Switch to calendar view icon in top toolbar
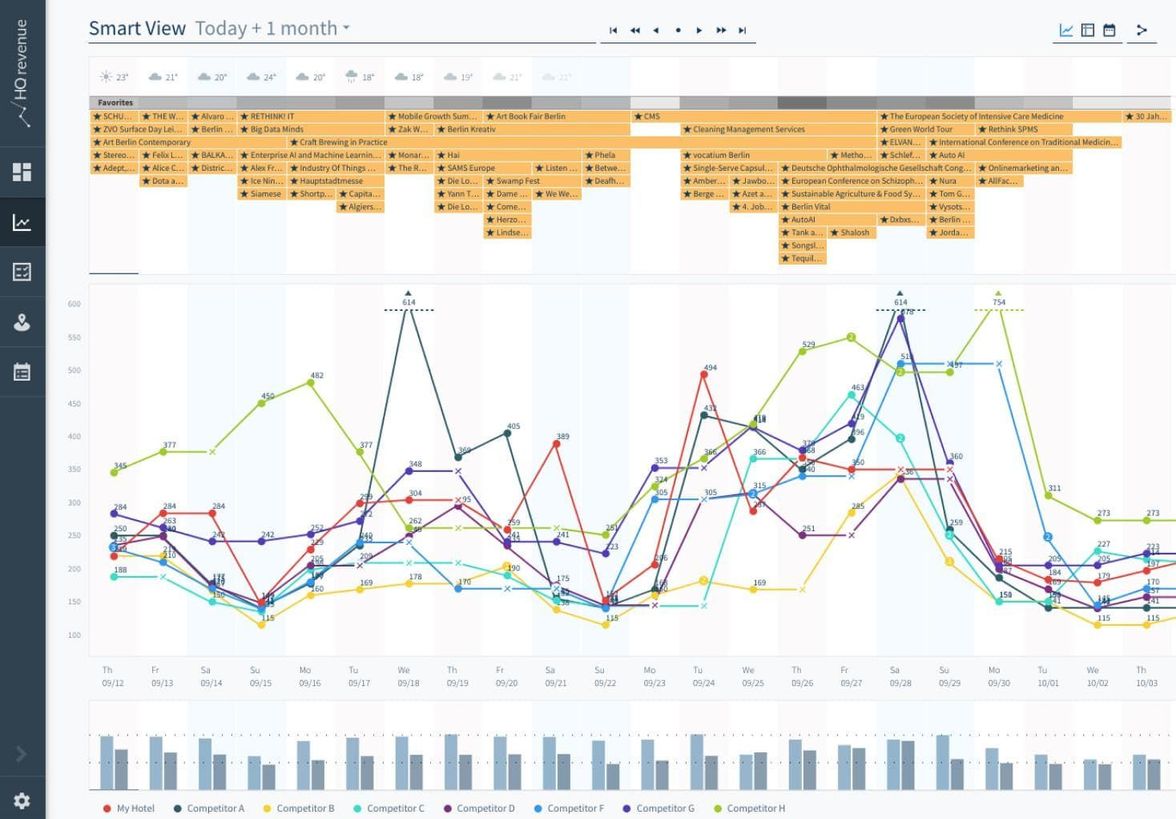 (1109, 30)
